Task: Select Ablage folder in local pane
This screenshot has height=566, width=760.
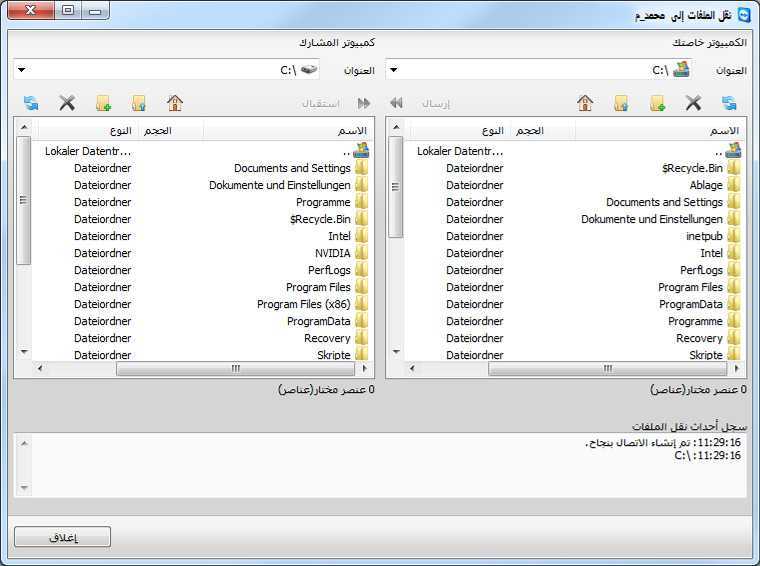Action: [706, 185]
